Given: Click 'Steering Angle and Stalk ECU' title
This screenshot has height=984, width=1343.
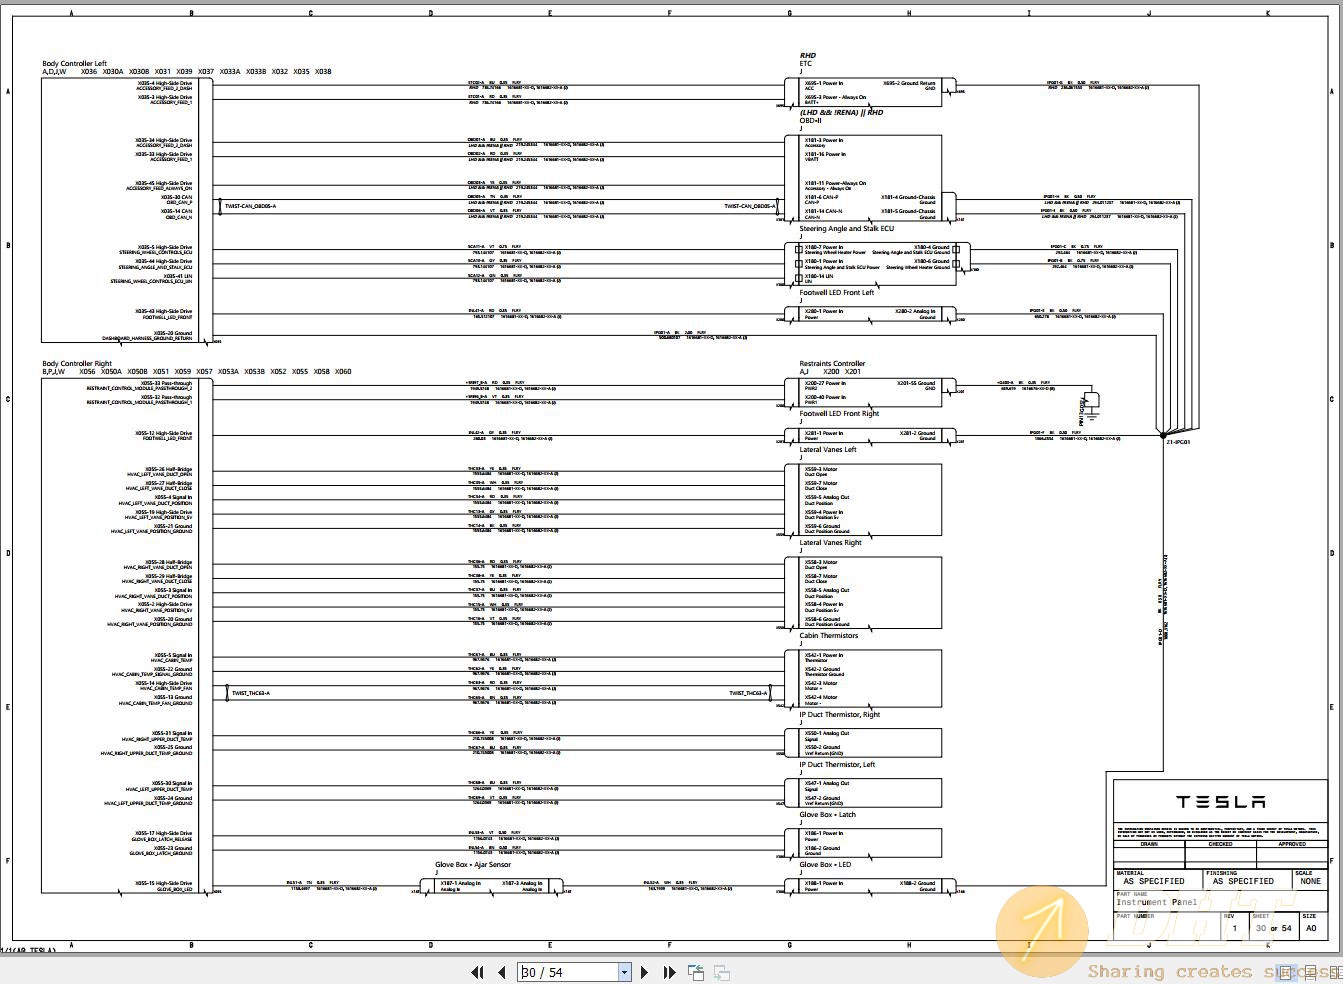Looking at the screenshot, I should [x=846, y=228].
